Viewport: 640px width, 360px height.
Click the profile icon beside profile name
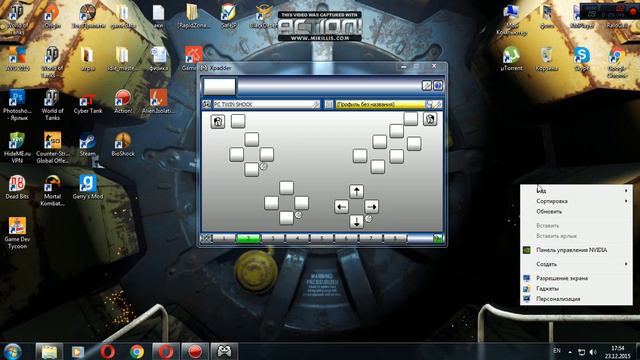click(x=329, y=104)
